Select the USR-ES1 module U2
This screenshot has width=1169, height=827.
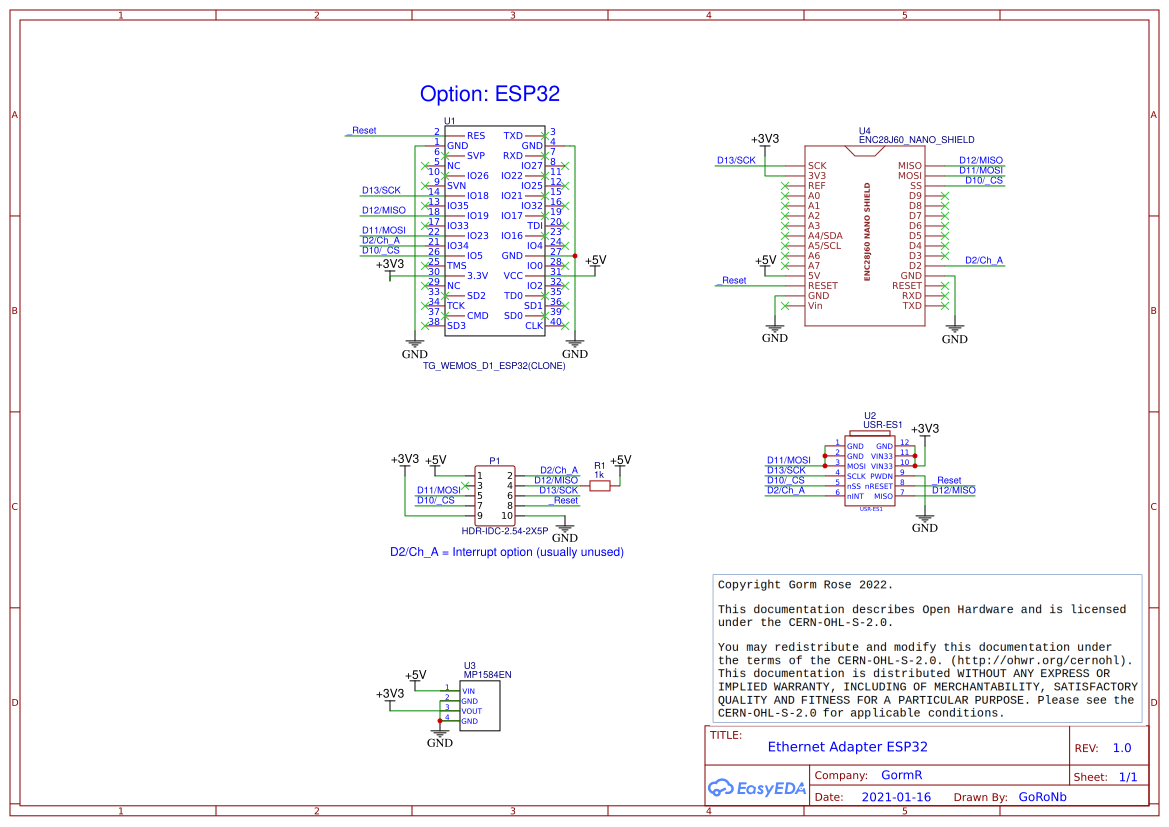(870, 470)
